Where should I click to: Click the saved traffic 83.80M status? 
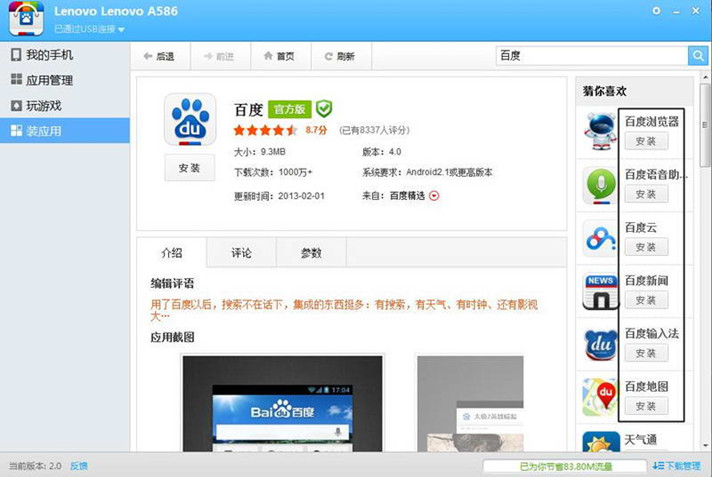pyautogui.click(x=566, y=467)
